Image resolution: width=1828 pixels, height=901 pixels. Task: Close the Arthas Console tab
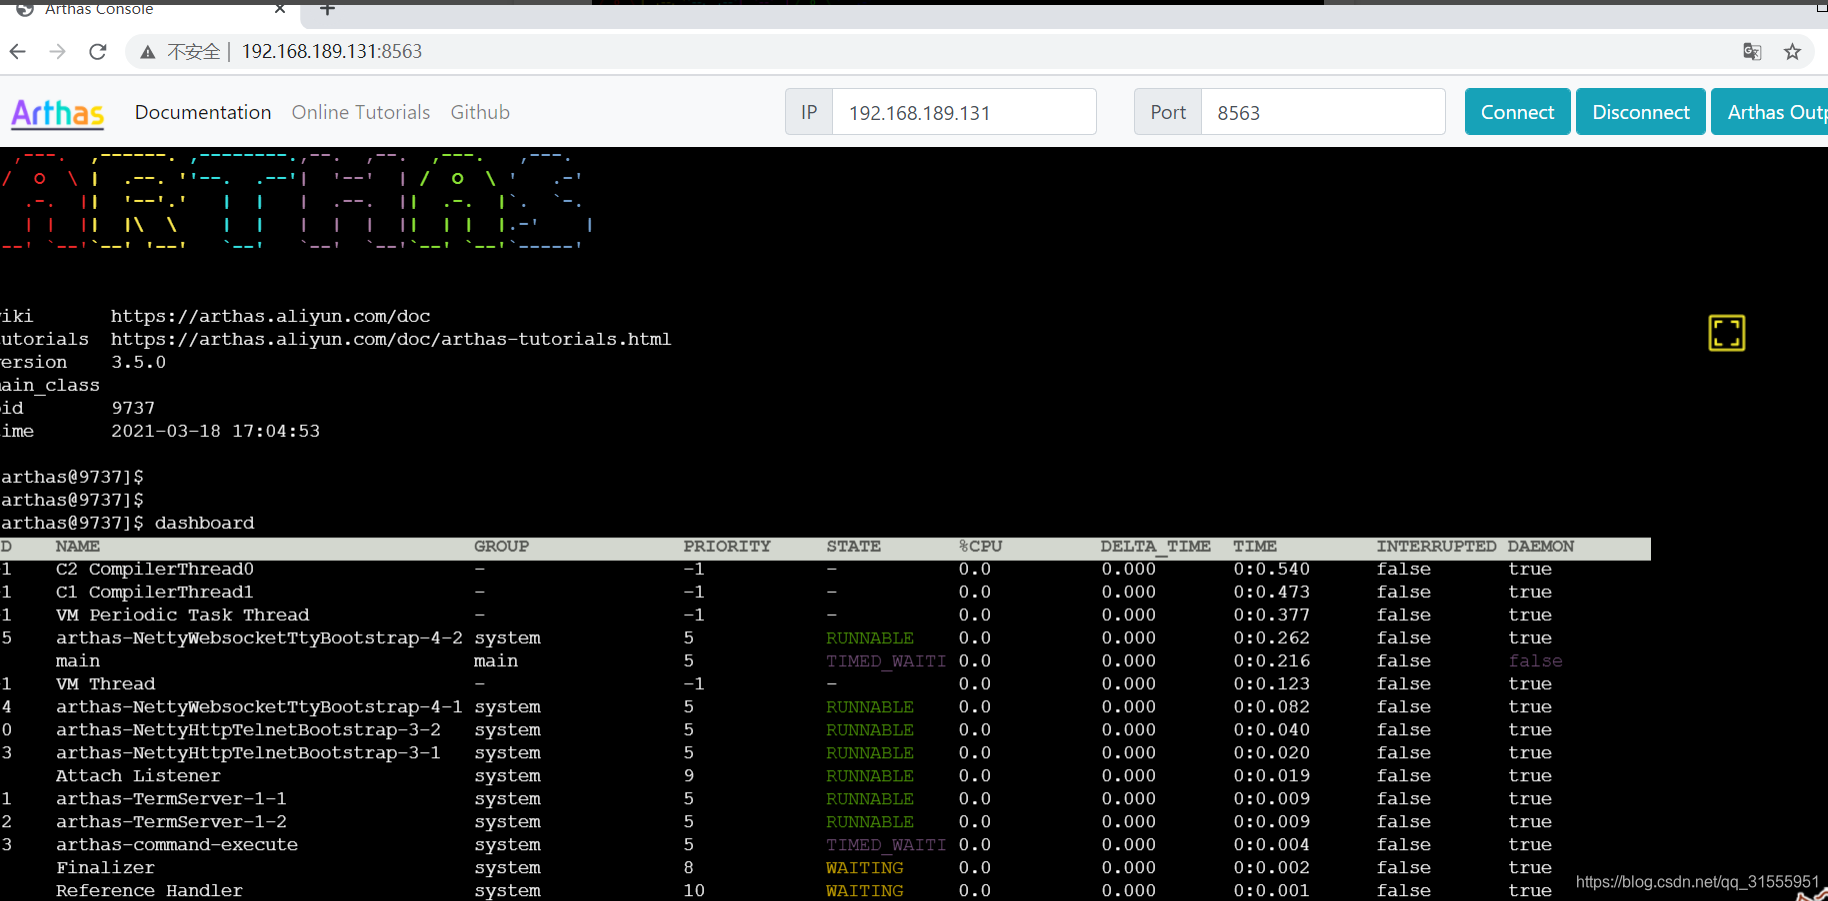[x=280, y=8]
